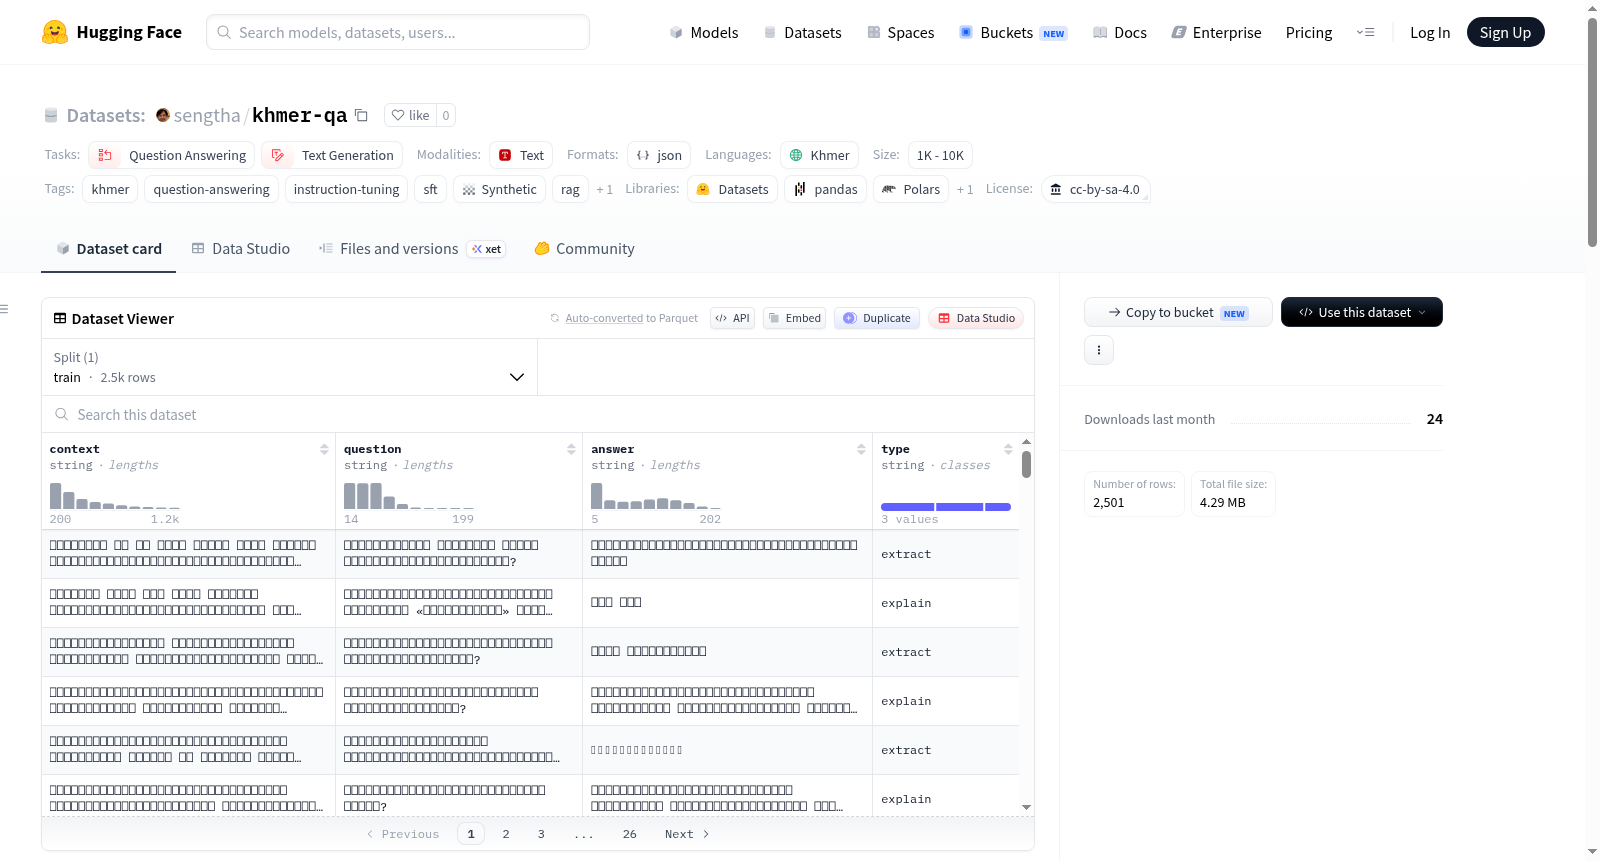Click the pandas library tag
The width and height of the screenshot is (1600, 861).
pyautogui.click(x=825, y=189)
